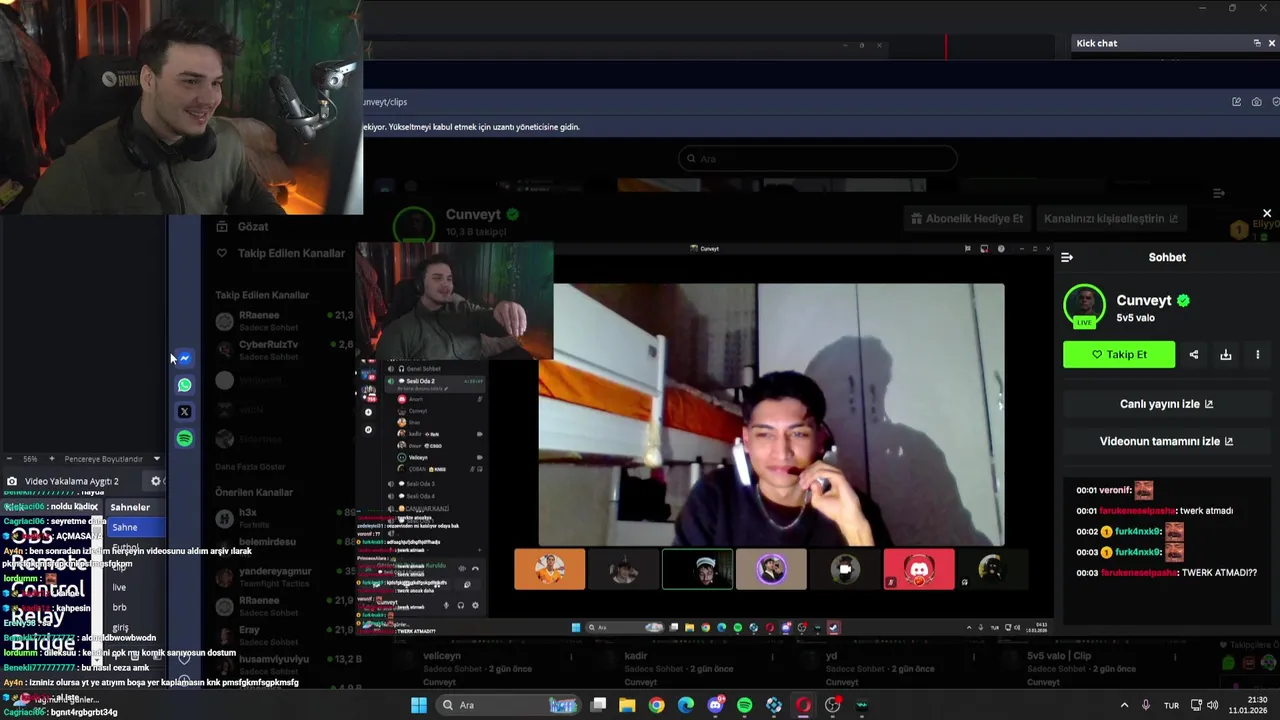Open the Videonun tamamını izle link
Screen dimensions: 1280x720
click(x=1166, y=441)
